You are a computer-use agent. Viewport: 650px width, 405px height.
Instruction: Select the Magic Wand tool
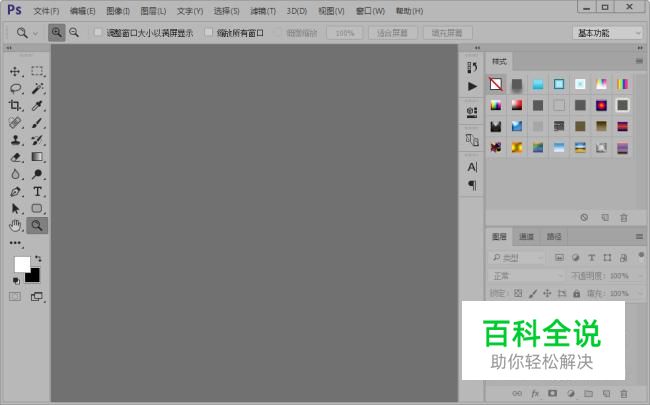pyautogui.click(x=37, y=88)
